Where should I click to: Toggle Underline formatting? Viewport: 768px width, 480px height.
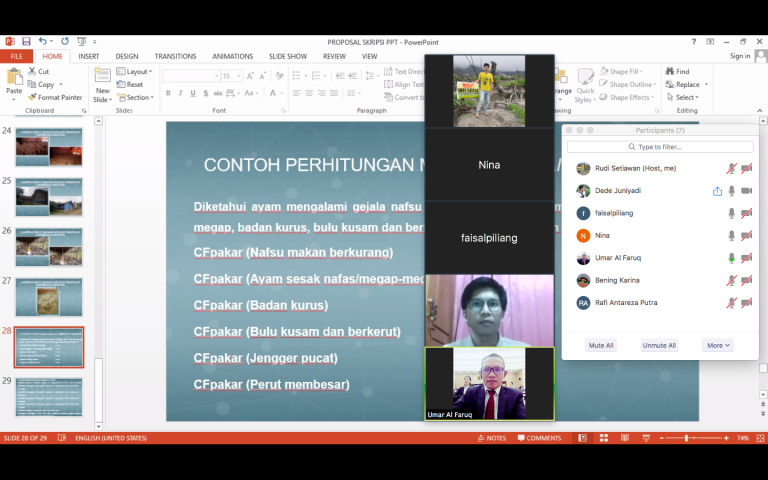tap(193, 93)
